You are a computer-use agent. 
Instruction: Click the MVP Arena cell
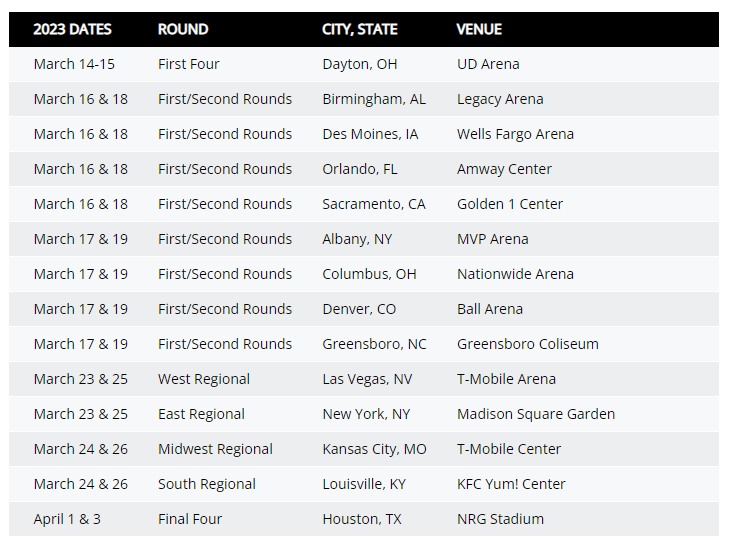(x=492, y=239)
